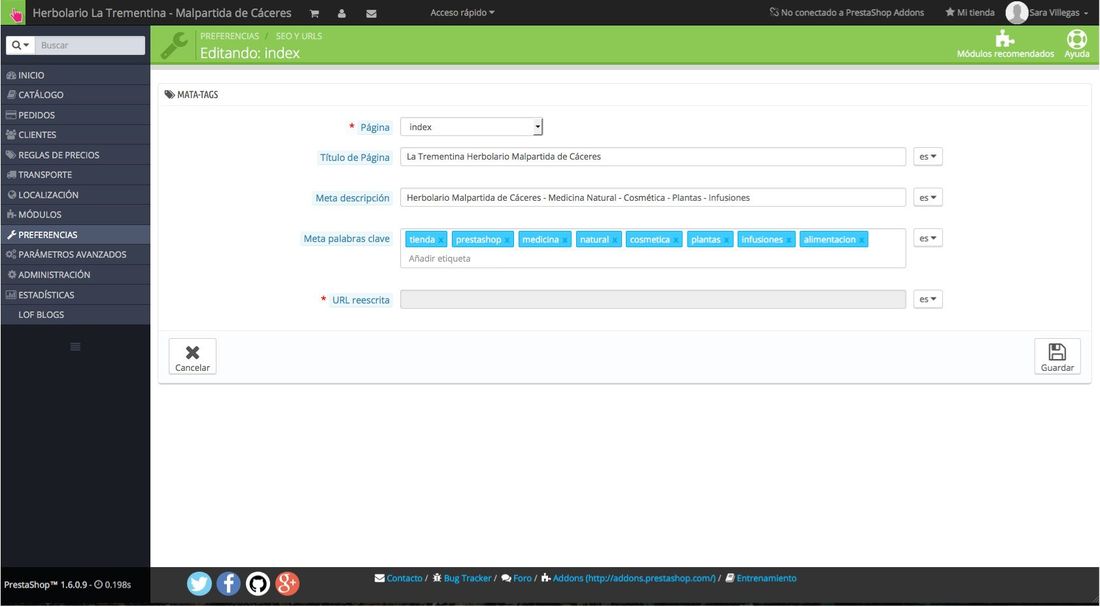1100x607 pixels.
Task: Click the shop name 'Herbolario La Trementina' title
Action: tap(162, 13)
